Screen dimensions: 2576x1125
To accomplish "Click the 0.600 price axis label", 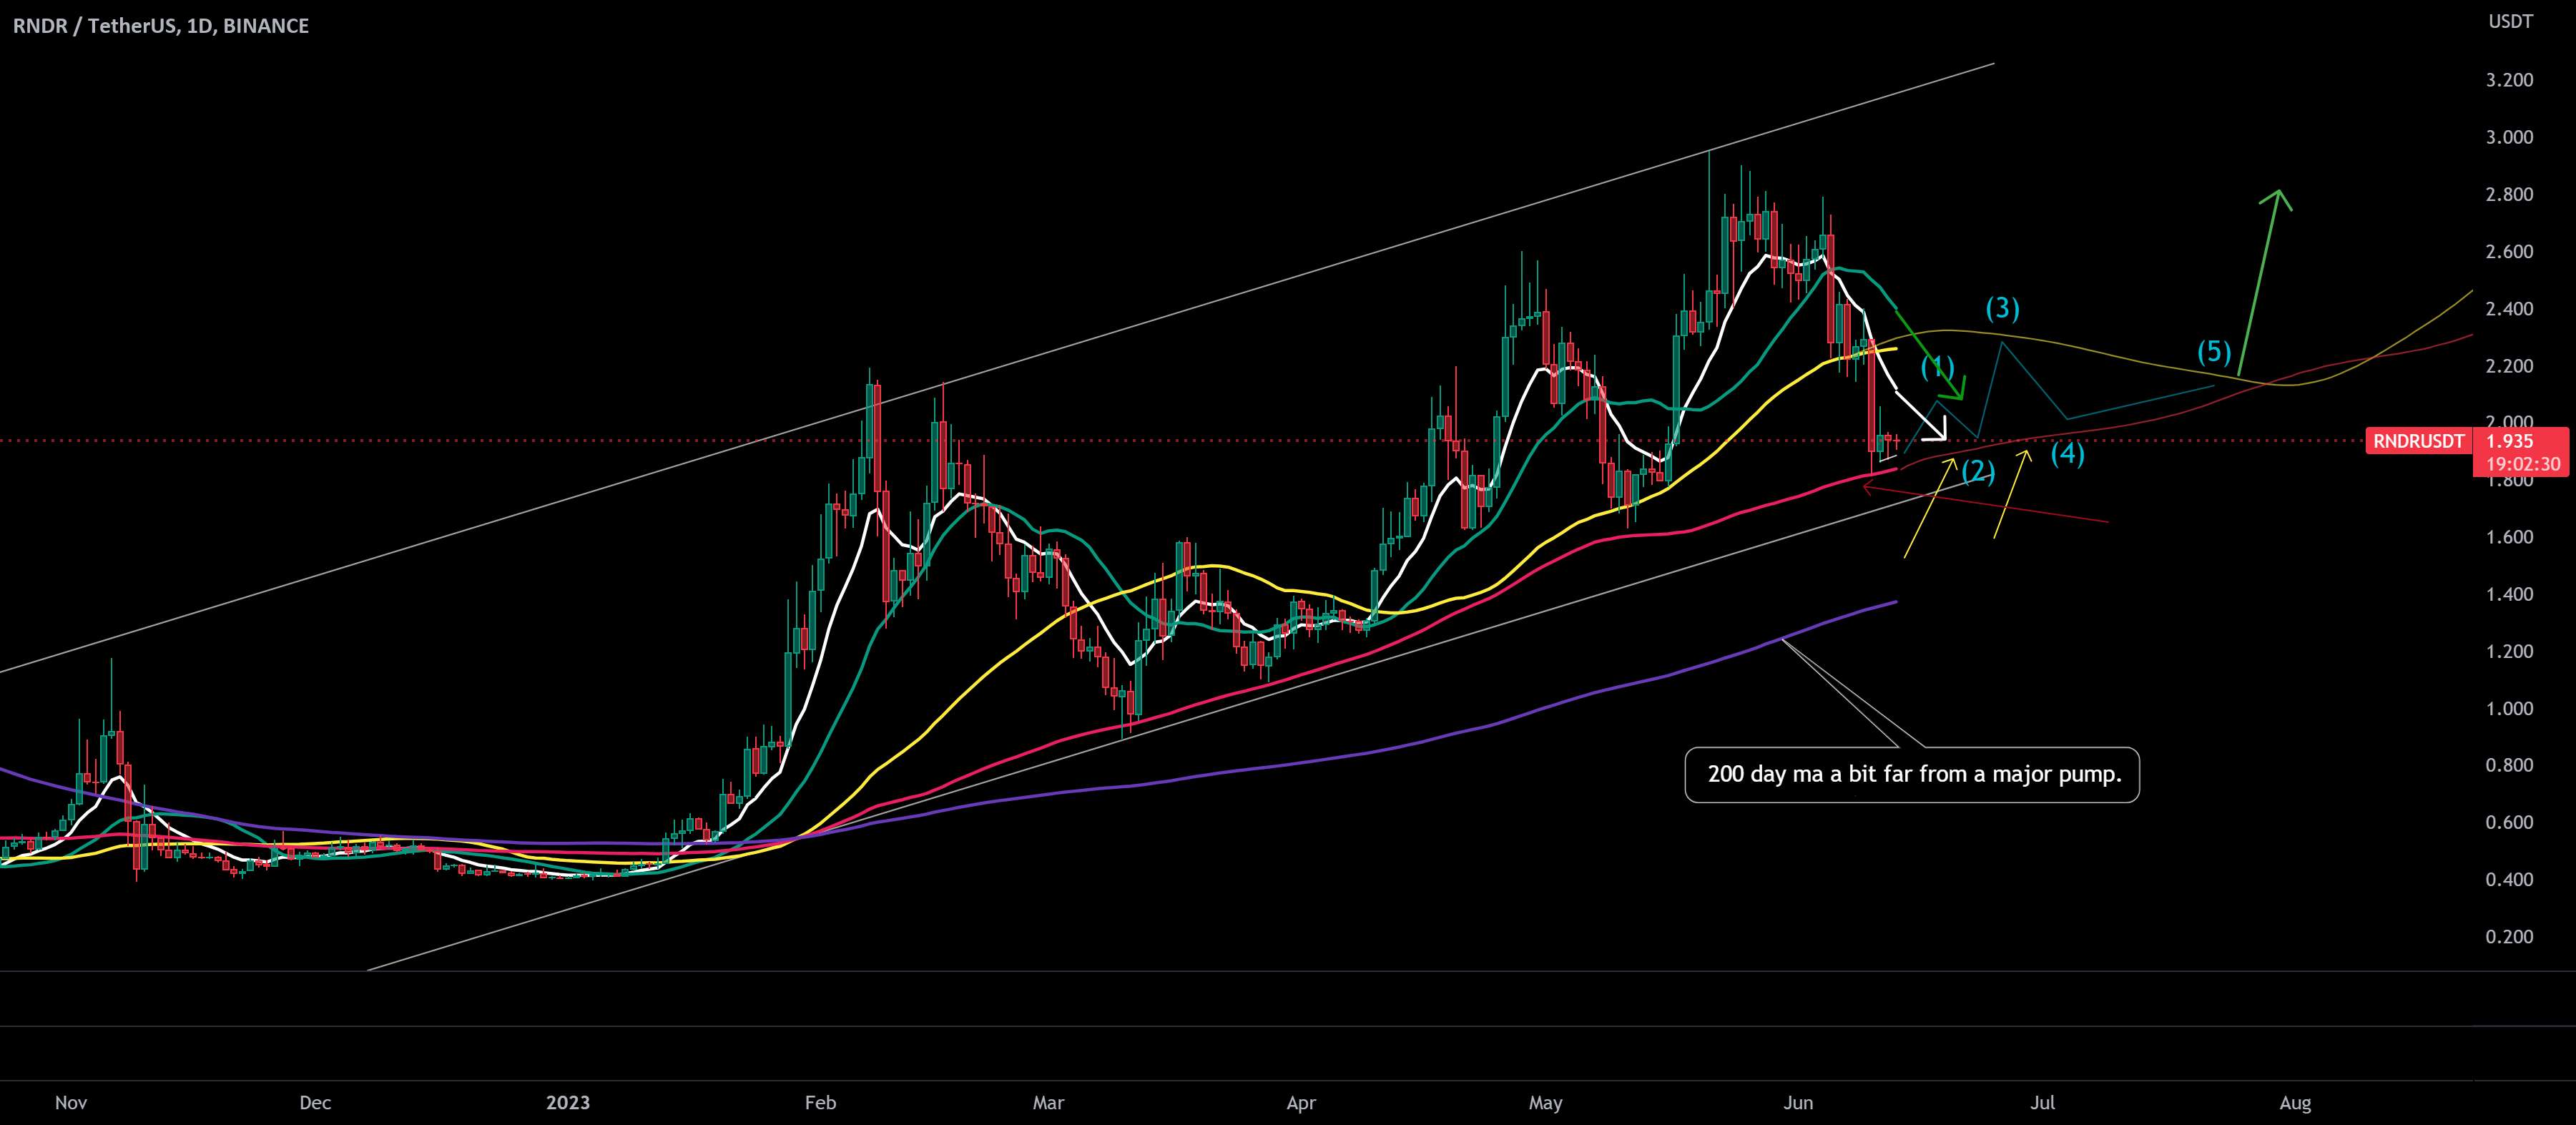I will [2510, 822].
